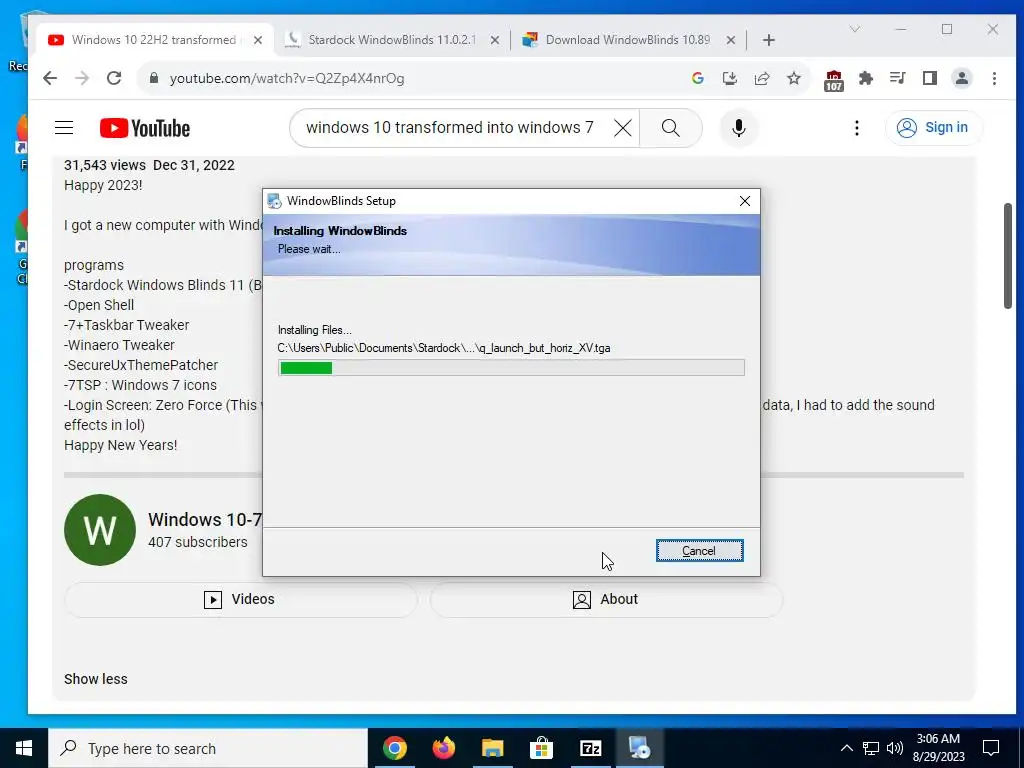
Task: Close the YouTube video tab
Action: click(258, 40)
